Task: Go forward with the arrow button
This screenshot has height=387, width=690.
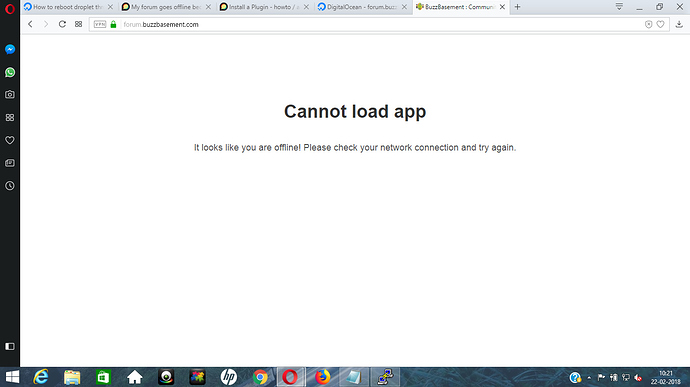Action: point(46,24)
